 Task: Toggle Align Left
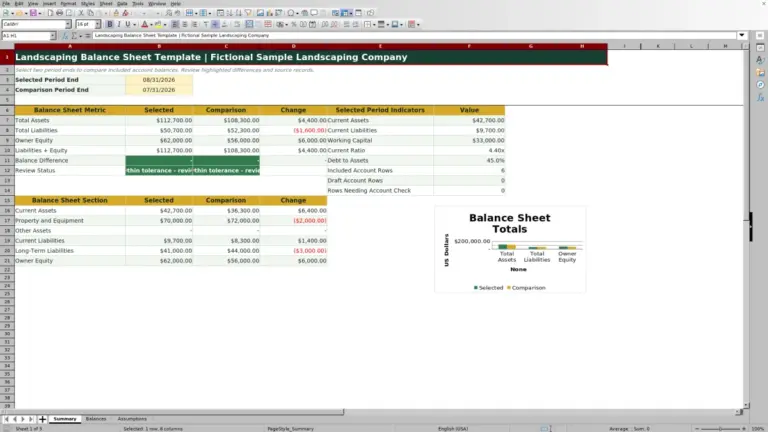(x=175, y=24)
